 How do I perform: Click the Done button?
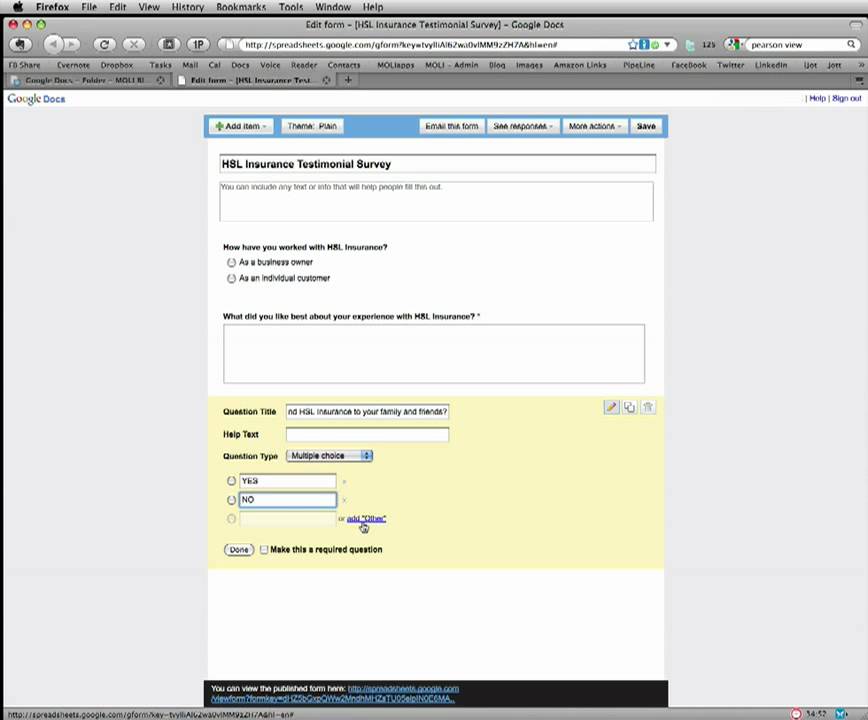[239, 550]
